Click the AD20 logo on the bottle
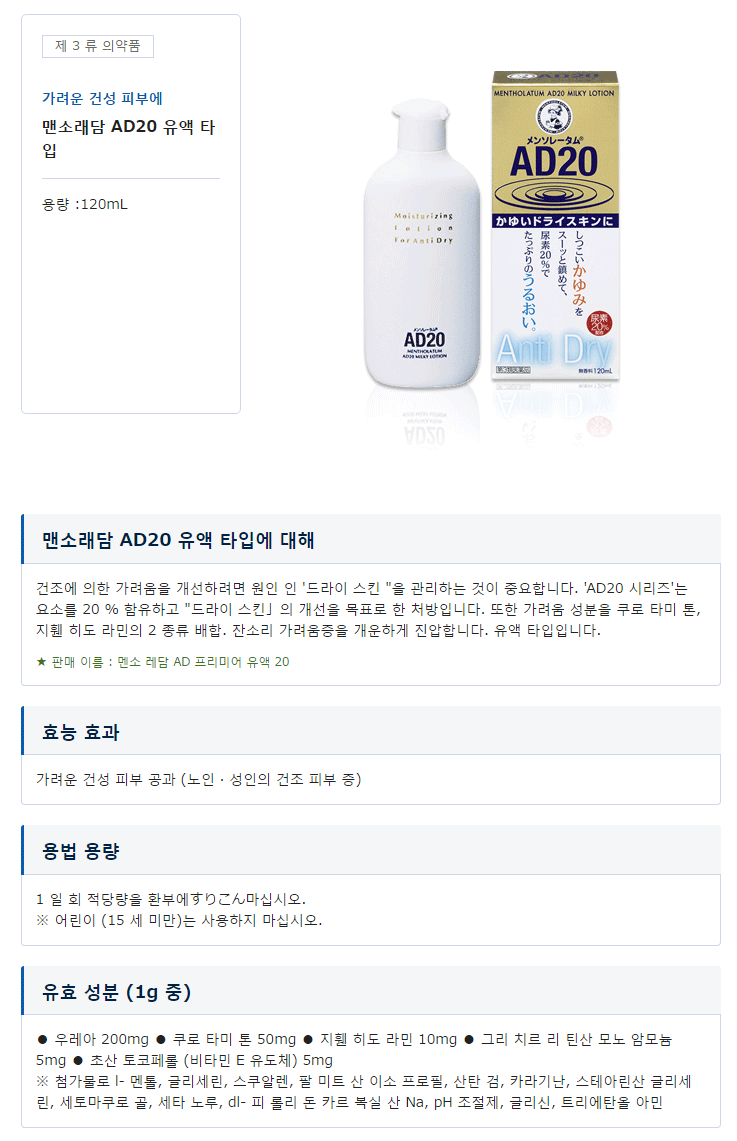This screenshot has height=1141, width=737. pos(424,340)
